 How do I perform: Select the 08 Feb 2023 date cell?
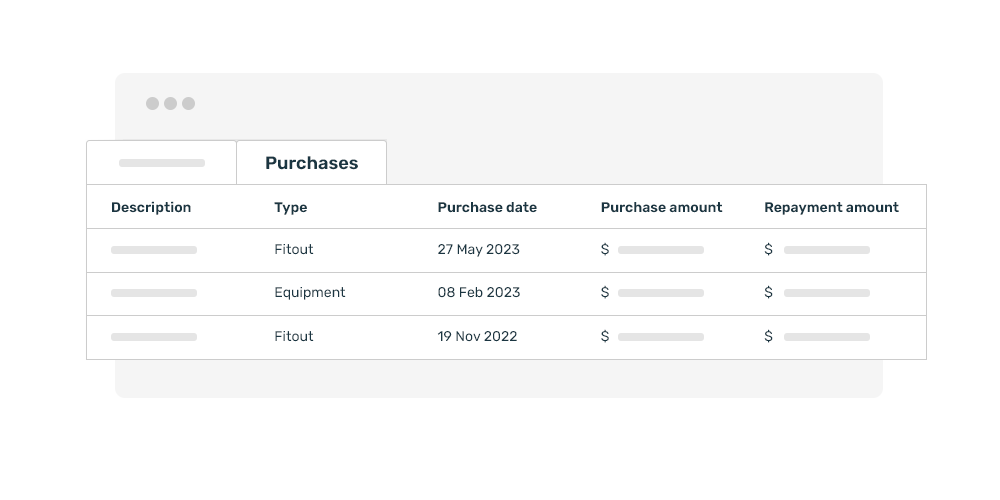pyautogui.click(x=479, y=292)
